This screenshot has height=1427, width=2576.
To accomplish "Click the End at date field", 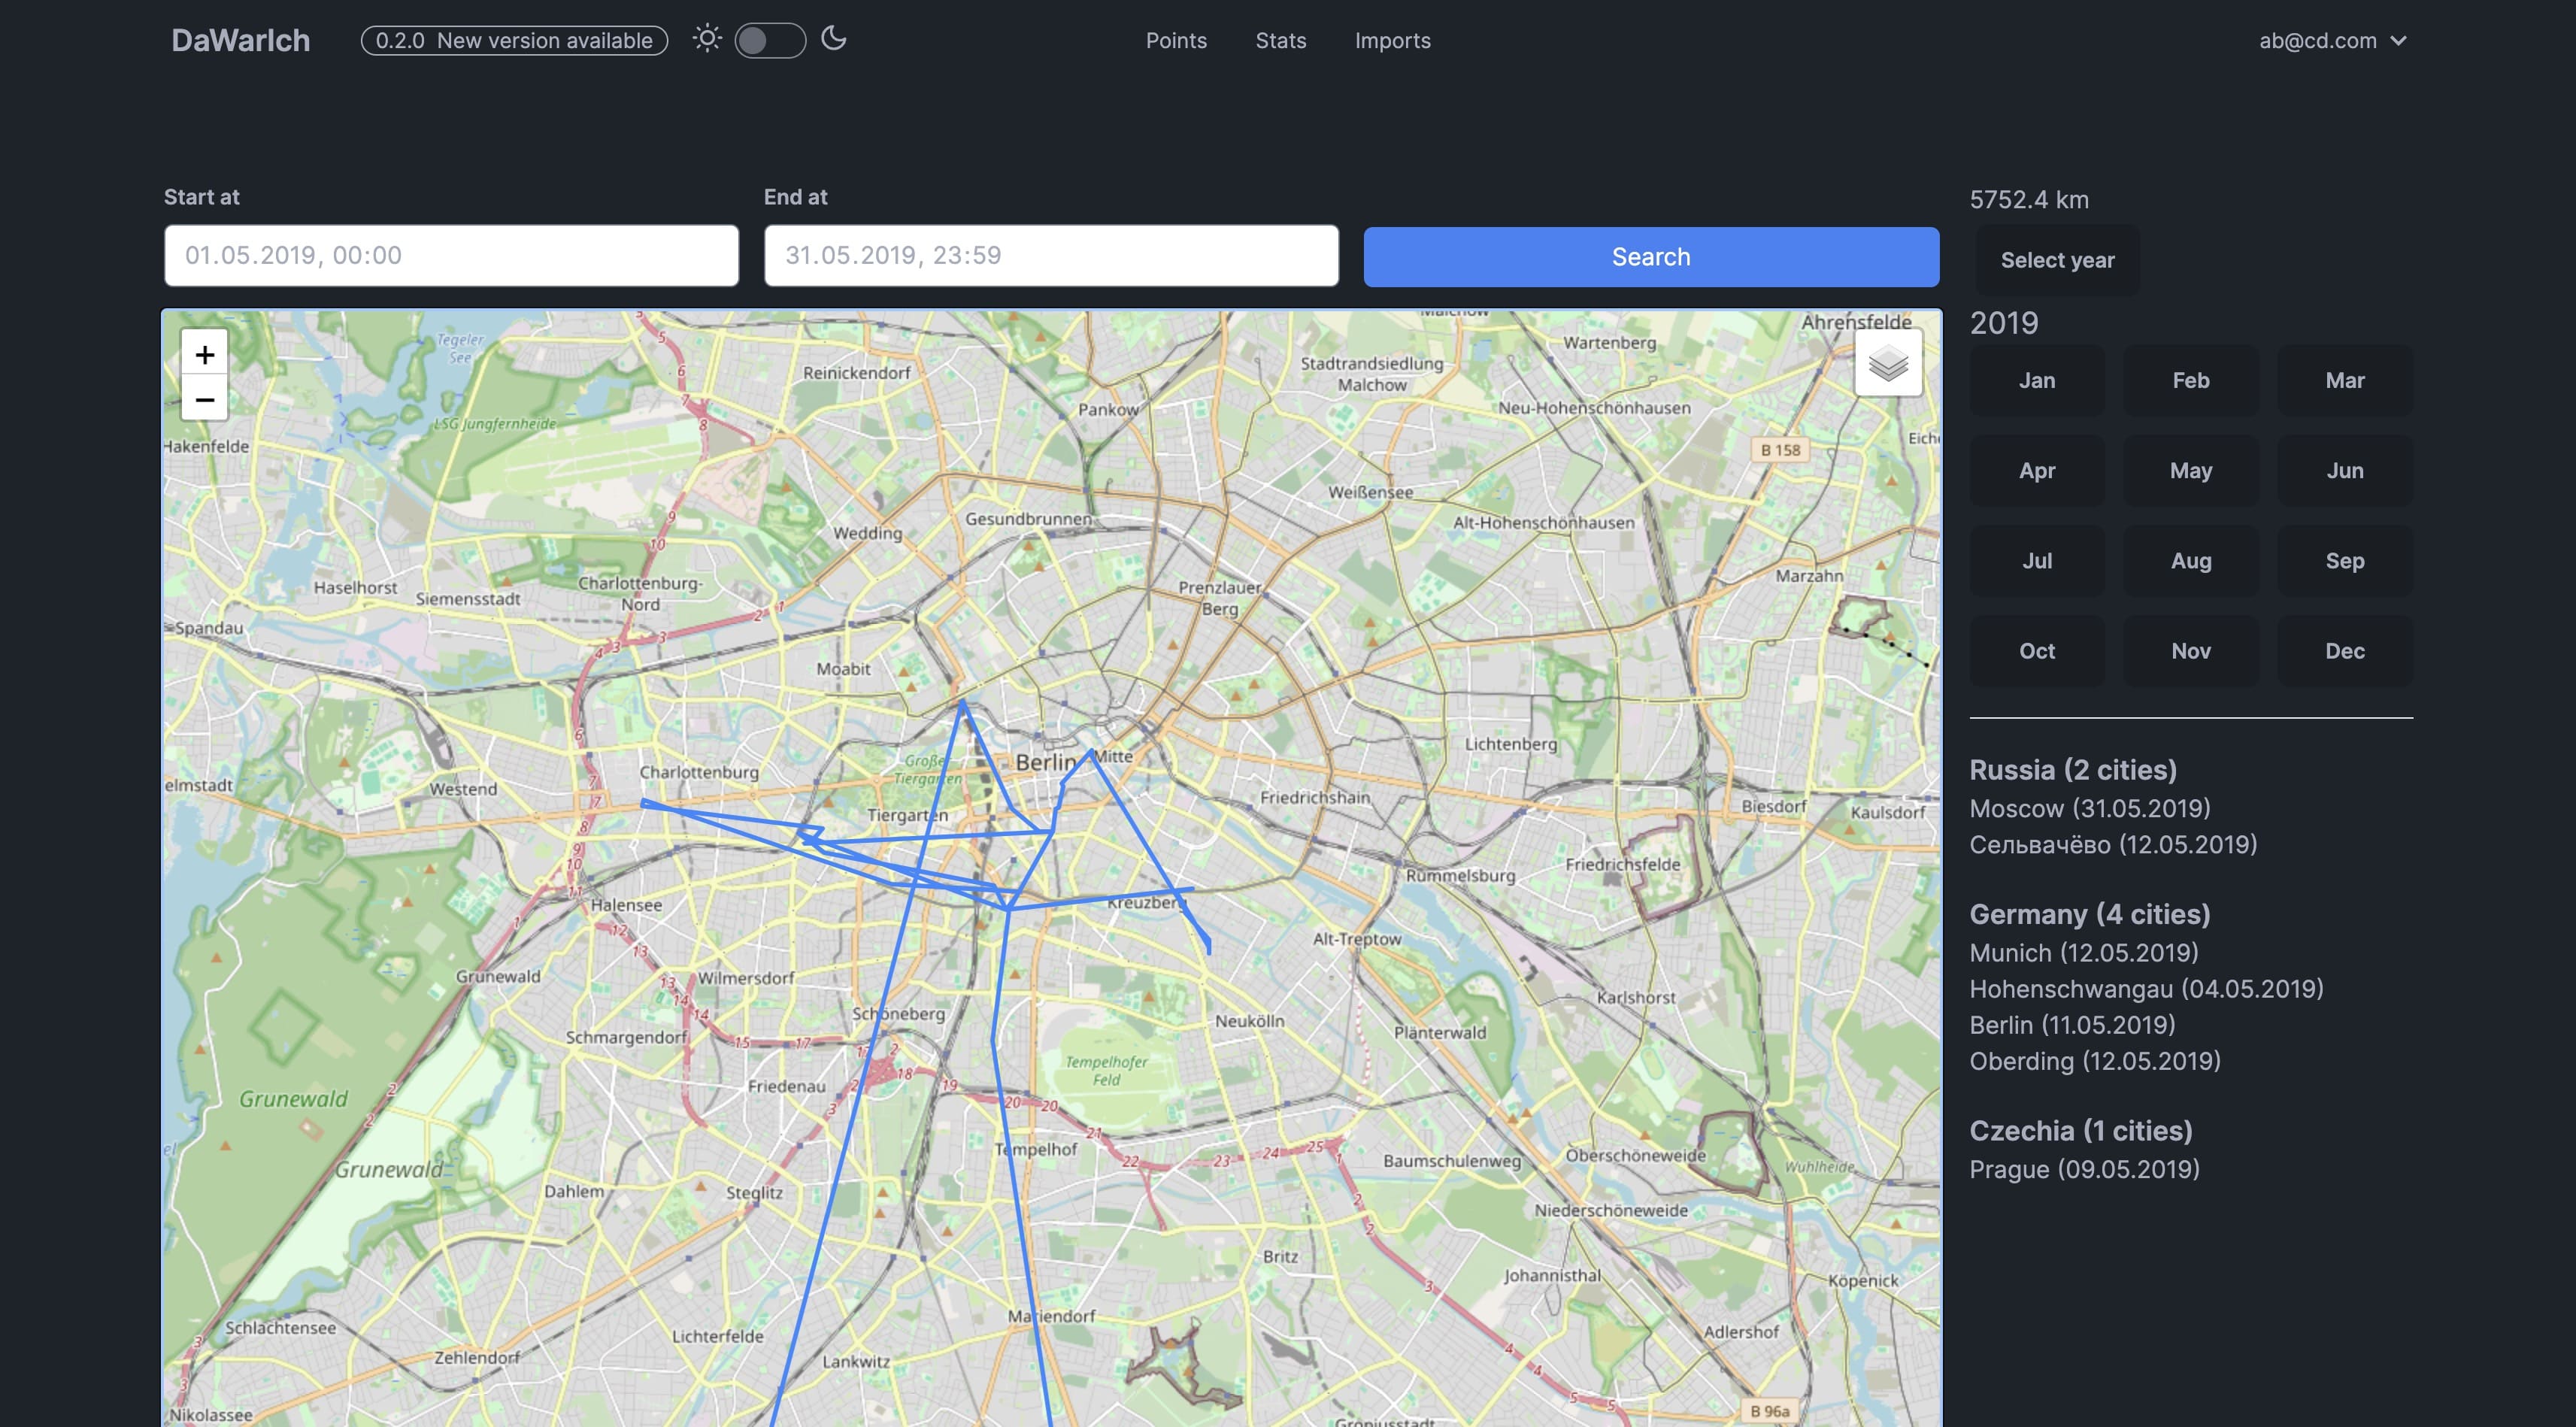I will [x=1050, y=256].
